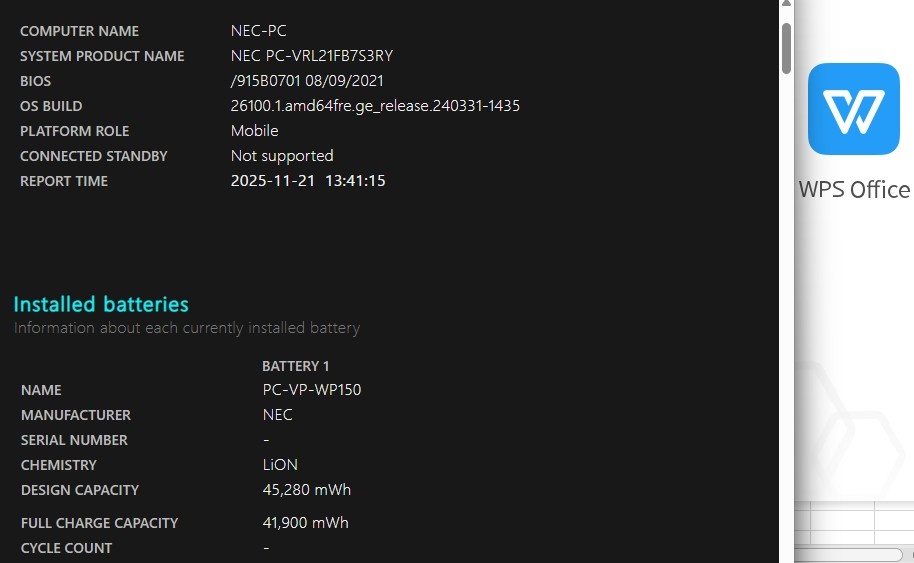Click the WPS Office text label
Viewport: 914px width, 563px height.
(854, 190)
